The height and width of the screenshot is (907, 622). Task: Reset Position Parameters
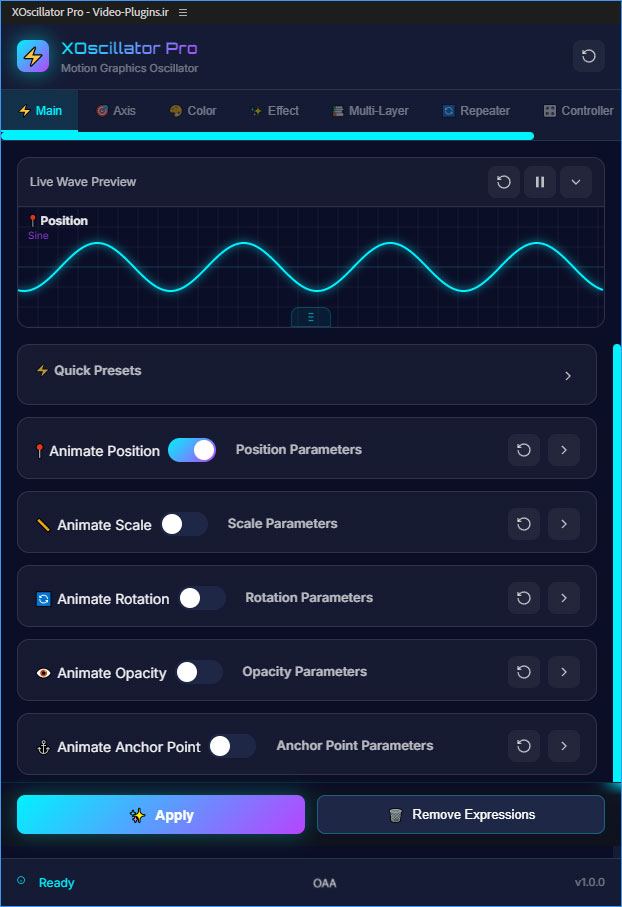point(523,450)
